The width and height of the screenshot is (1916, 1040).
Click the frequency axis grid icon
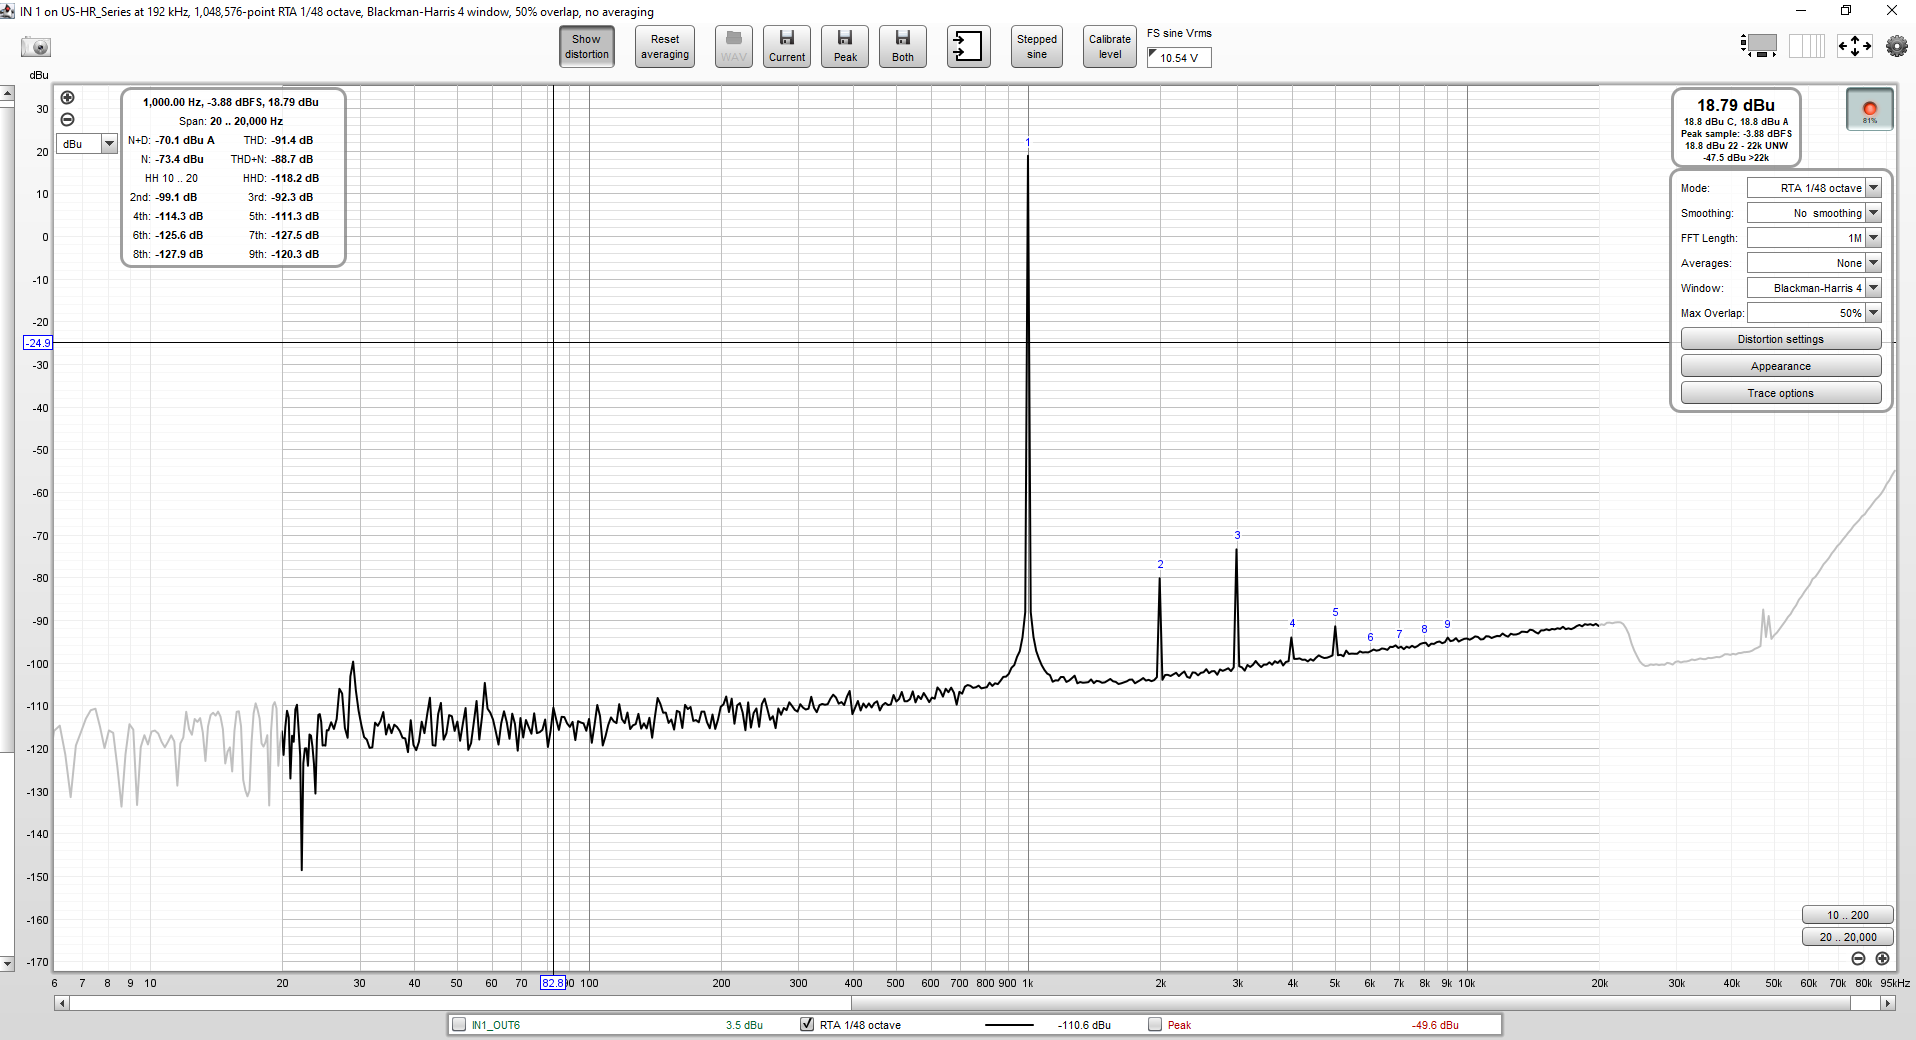click(1807, 46)
